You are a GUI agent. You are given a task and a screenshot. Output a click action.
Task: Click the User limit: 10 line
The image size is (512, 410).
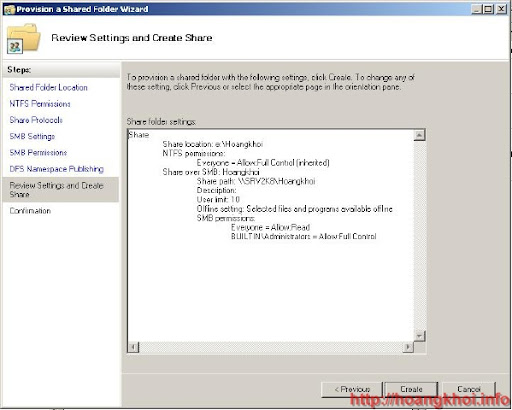click(x=218, y=199)
